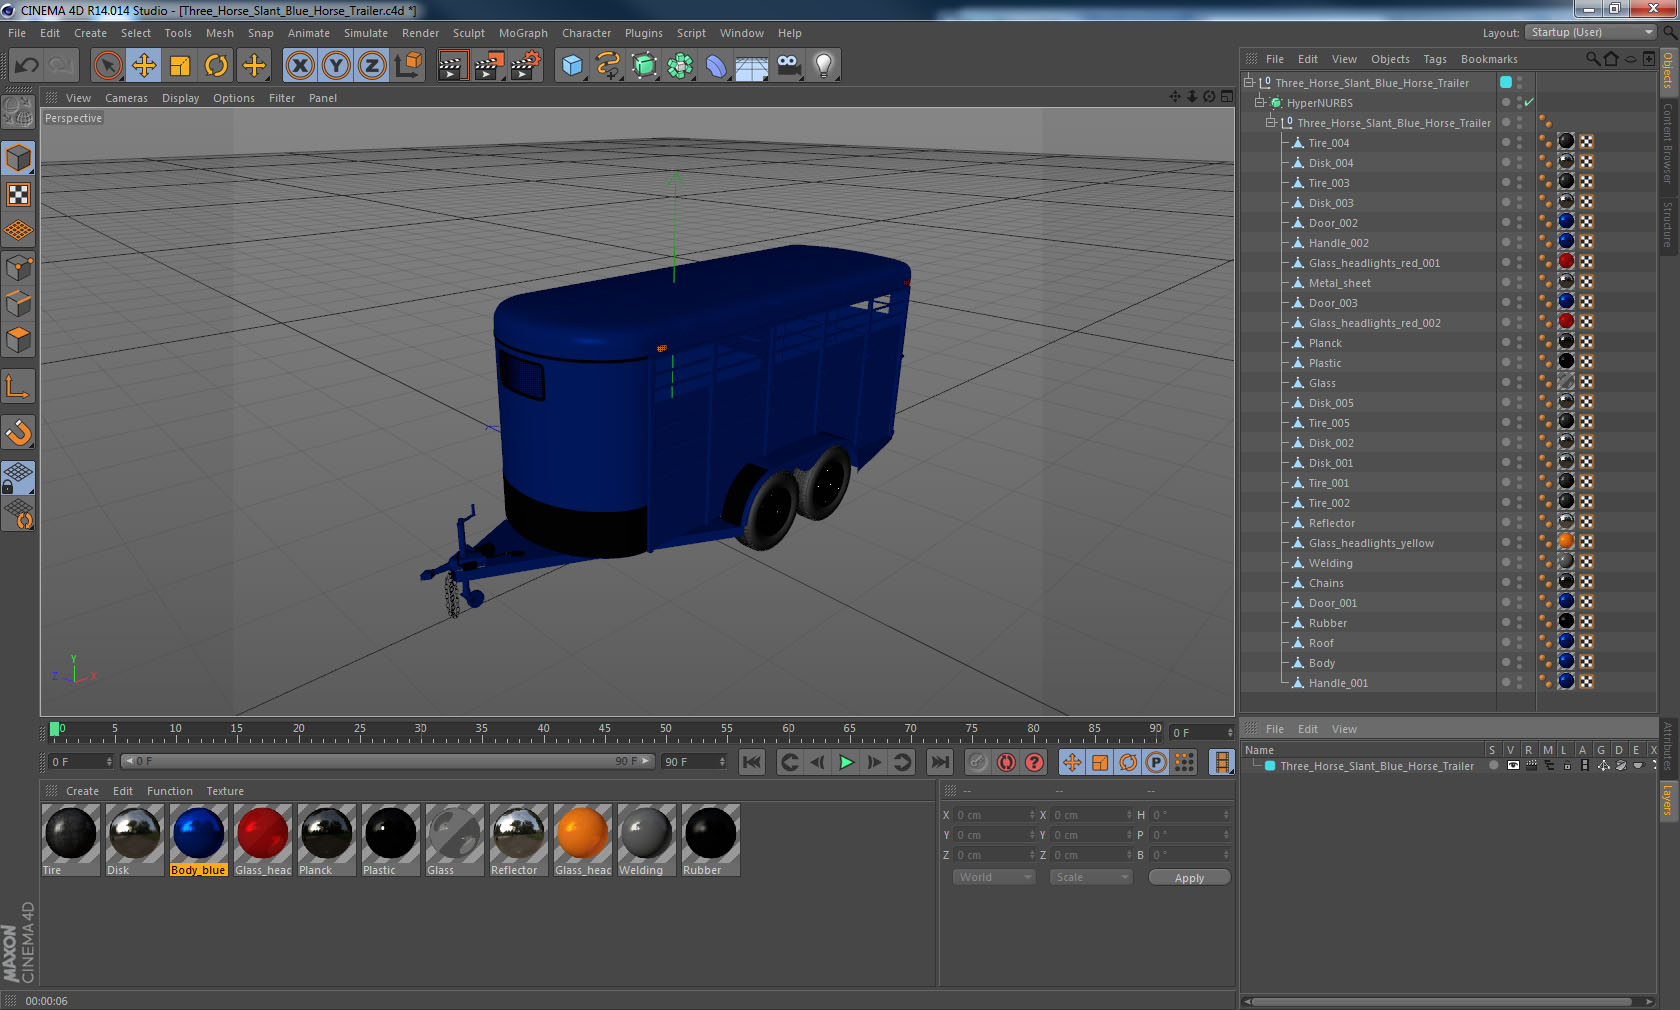The height and width of the screenshot is (1010, 1680).
Task: Click the Apply button
Action: pyautogui.click(x=1189, y=878)
